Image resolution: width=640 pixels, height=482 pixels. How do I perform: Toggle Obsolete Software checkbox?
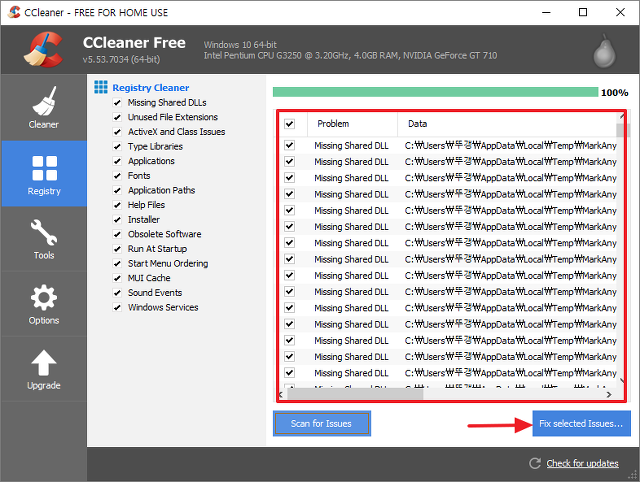117,234
